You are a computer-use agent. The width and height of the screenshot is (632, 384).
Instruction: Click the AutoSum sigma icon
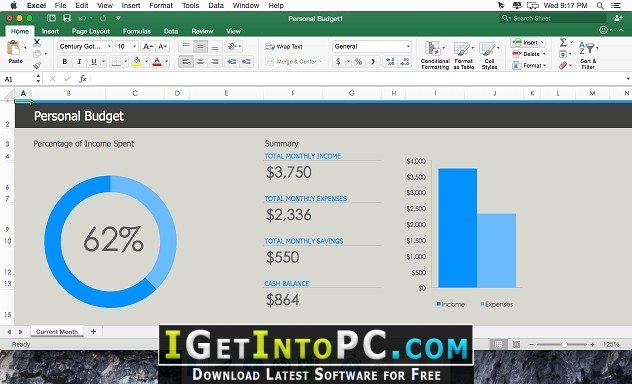[x=563, y=42]
